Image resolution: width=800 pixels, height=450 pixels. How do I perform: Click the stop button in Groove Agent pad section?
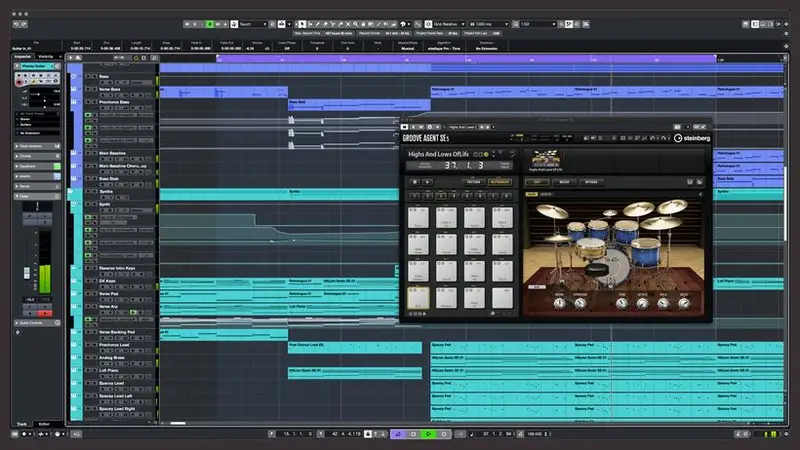[x=413, y=182]
